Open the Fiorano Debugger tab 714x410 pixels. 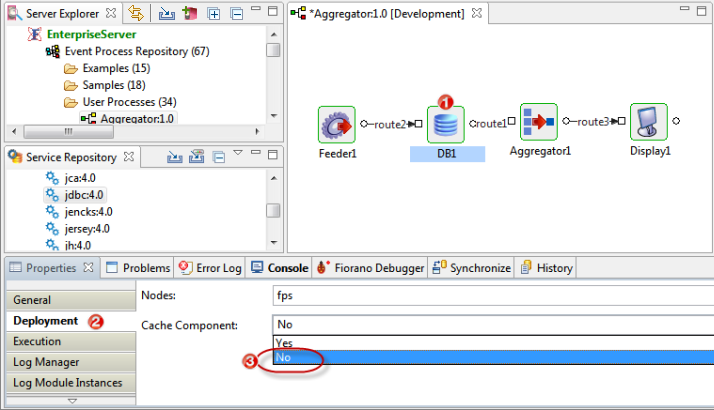pos(371,268)
